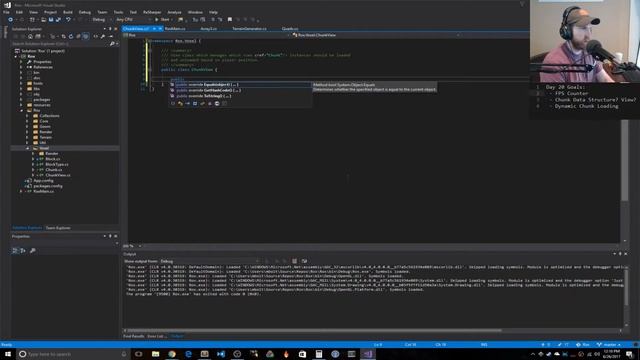Image resolution: width=640 pixels, height=360 pixels.
Task: Click the Save toolbar icon
Action: (51, 20)
